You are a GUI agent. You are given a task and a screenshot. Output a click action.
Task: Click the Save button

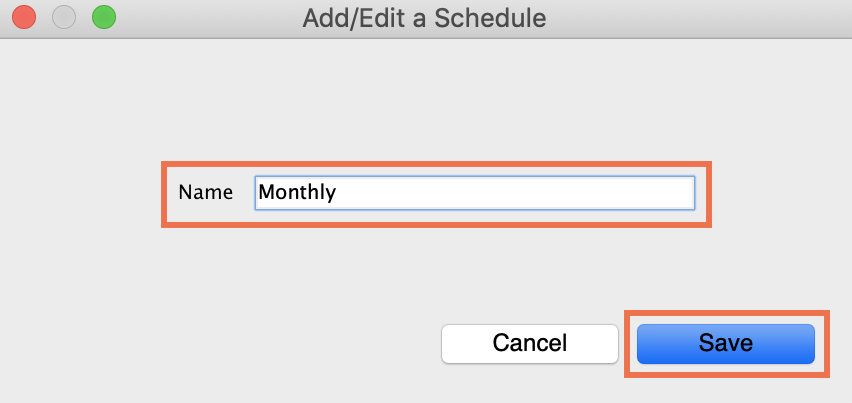pyautogui.click(x=725, y=343)
